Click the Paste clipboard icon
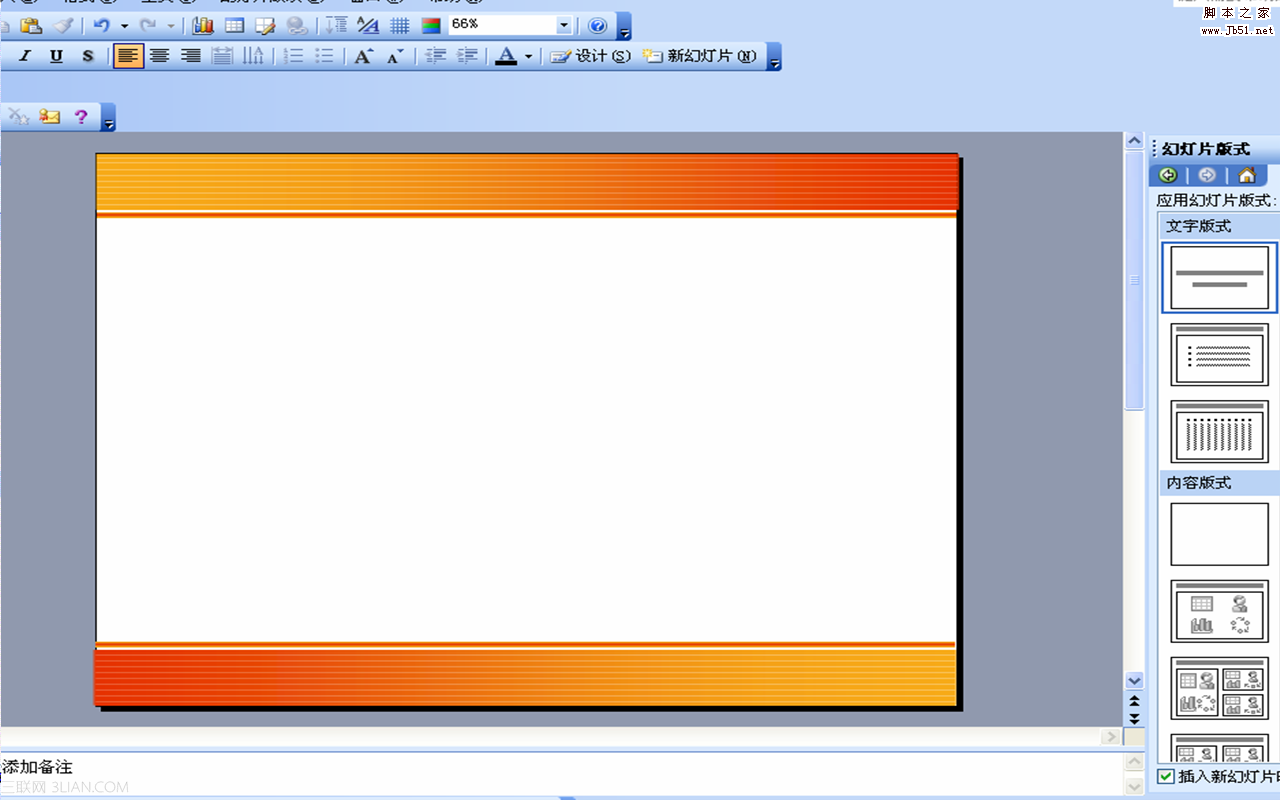1280x800 pixels. click(31, 26)
